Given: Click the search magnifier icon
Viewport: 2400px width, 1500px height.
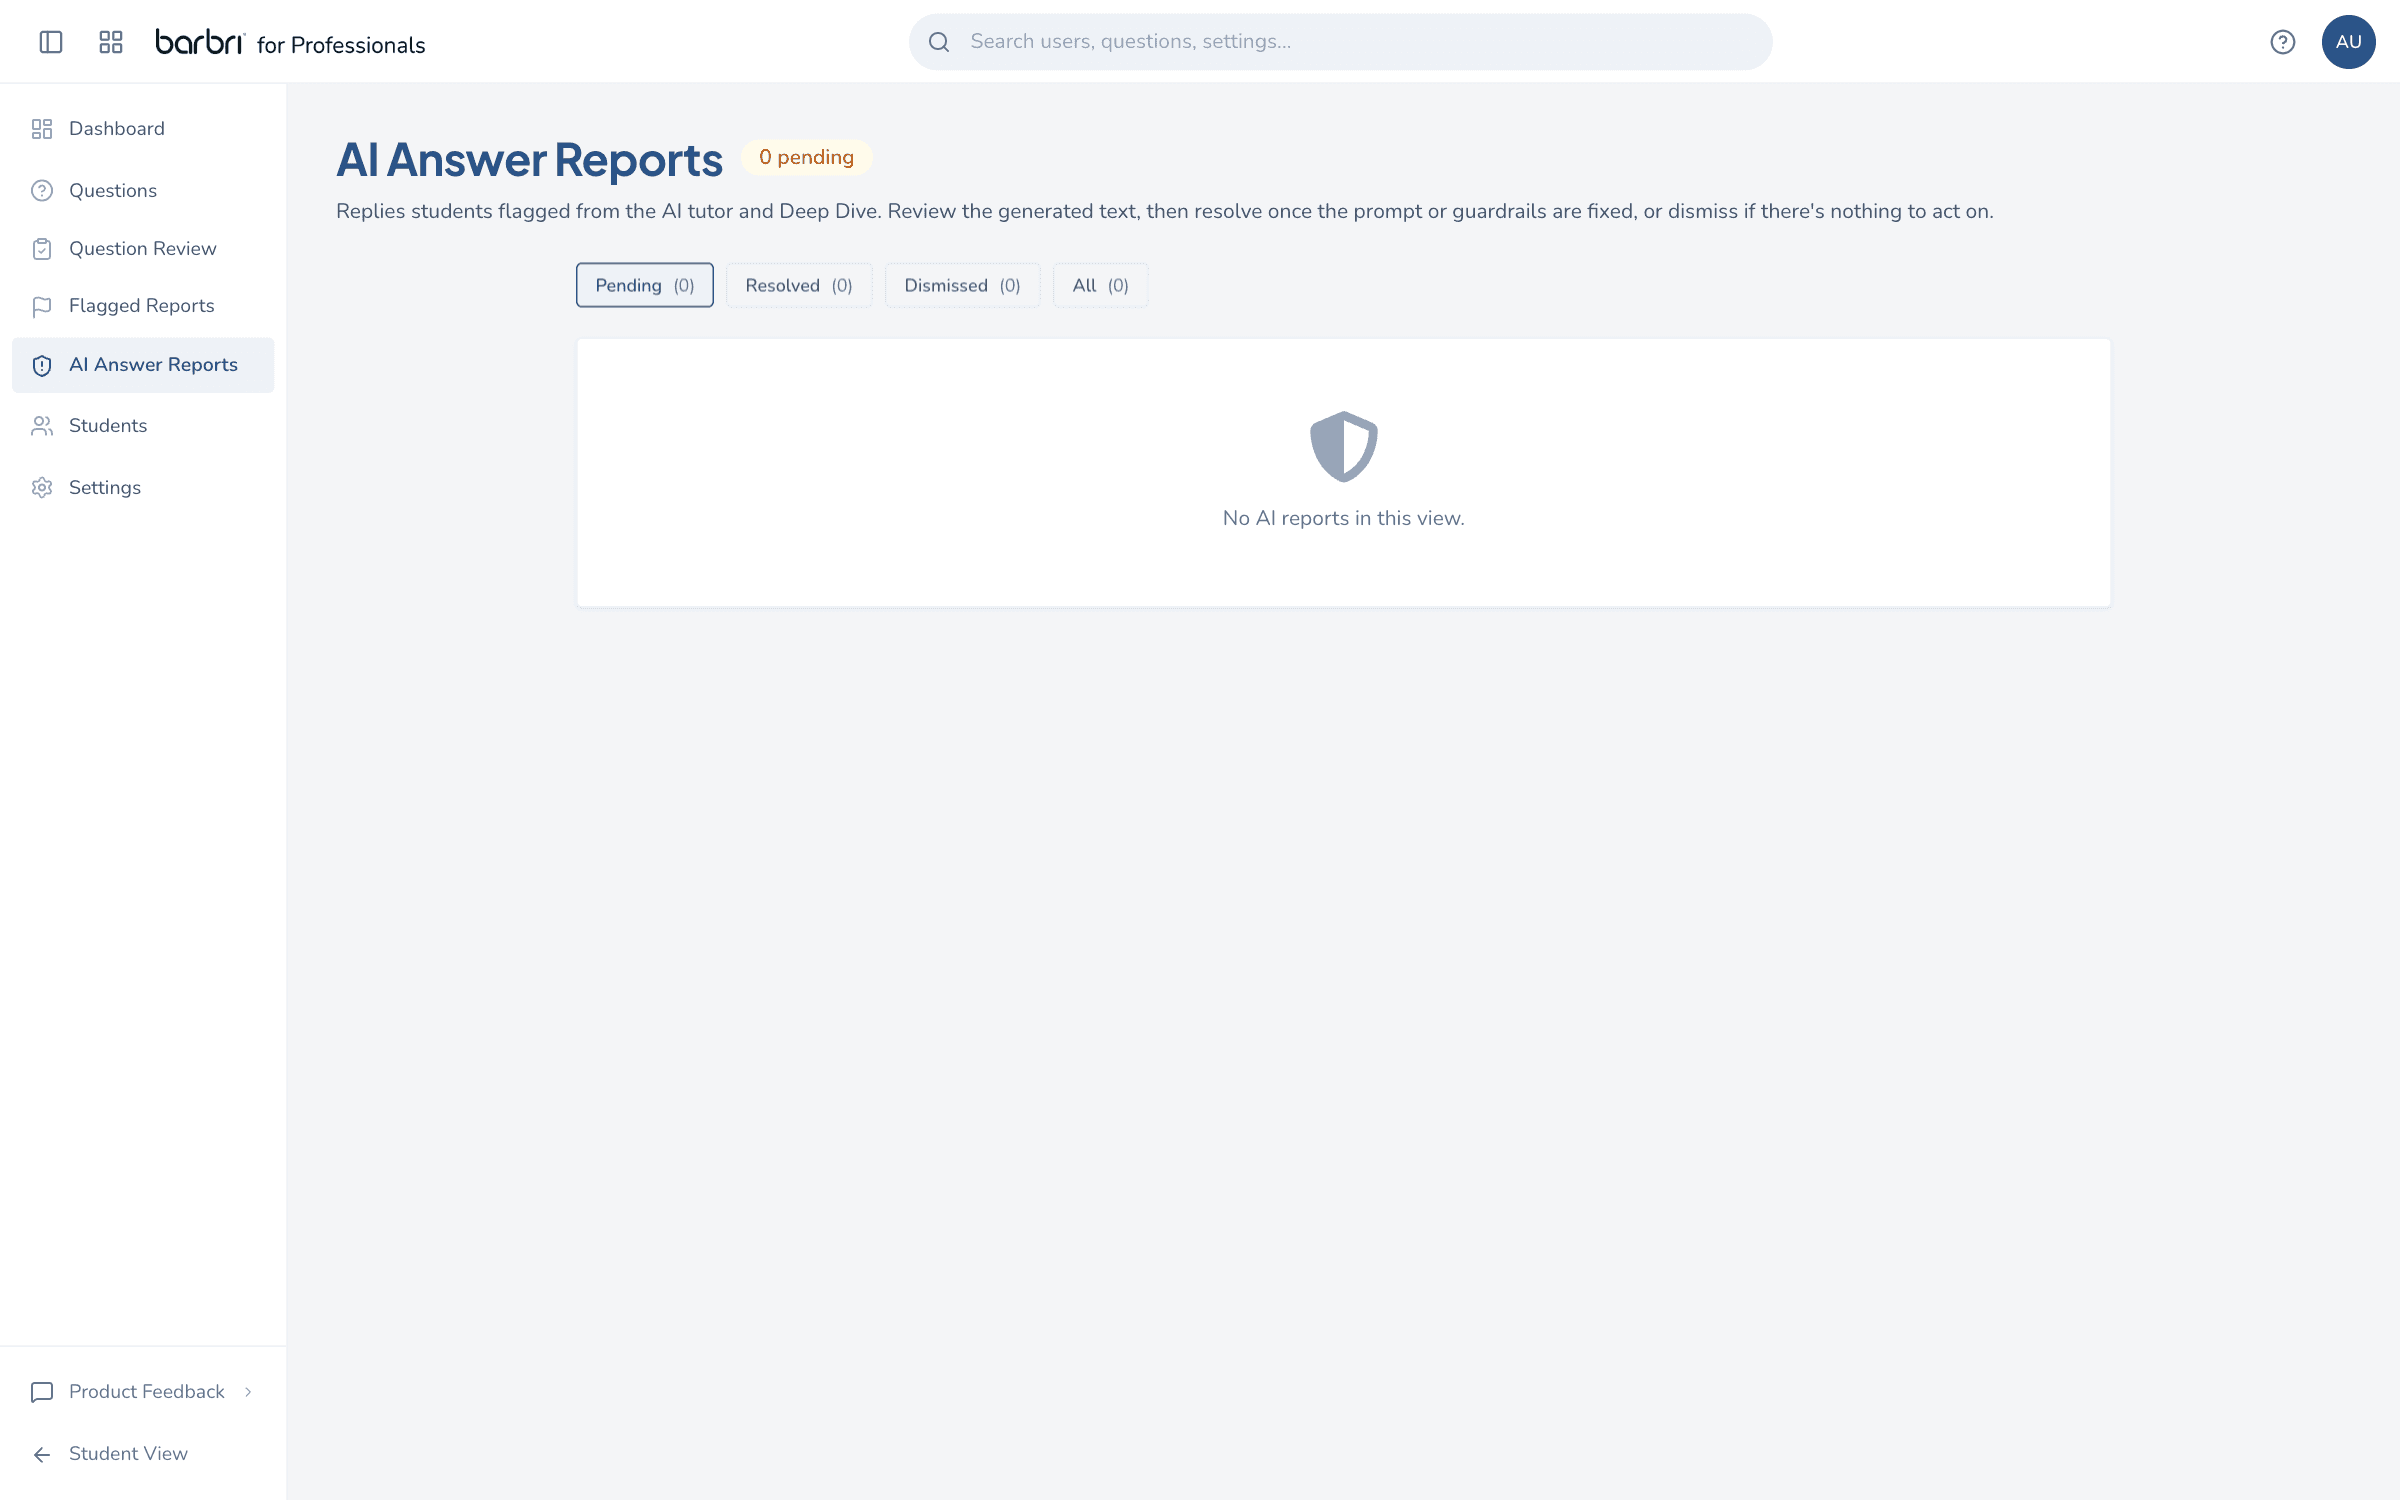Looking at the screenshot, I should point(938,42).
